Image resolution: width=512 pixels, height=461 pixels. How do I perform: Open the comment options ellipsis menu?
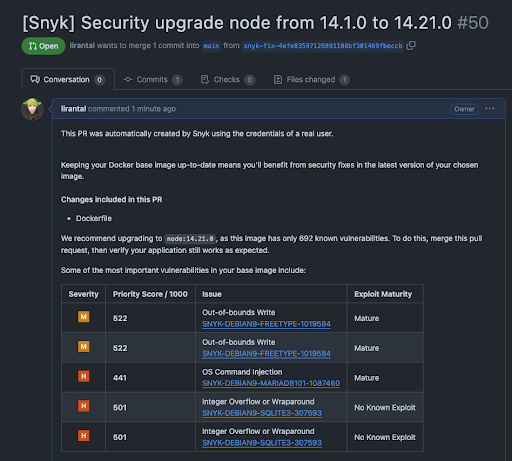point(490,109)
